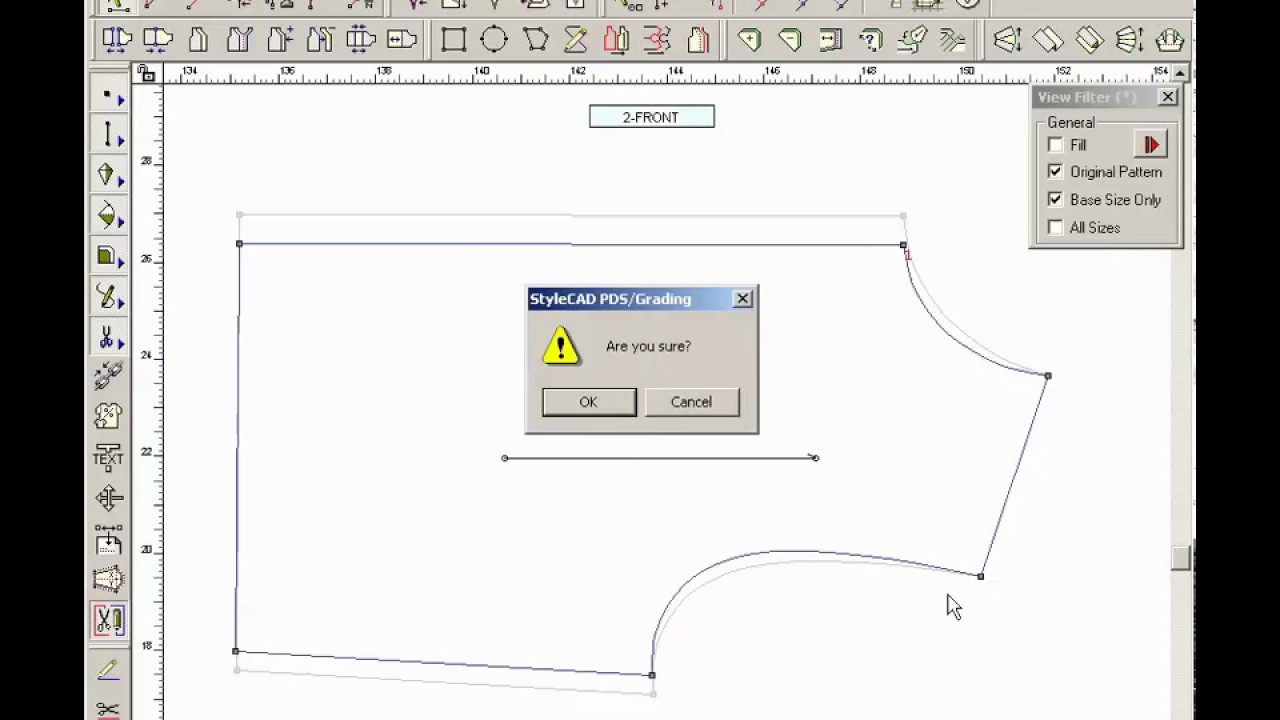The image size is (1280, 720).
Task: Select the V-neck bodice piece icon
Action: pyautogui.click(x=239, y=40)
